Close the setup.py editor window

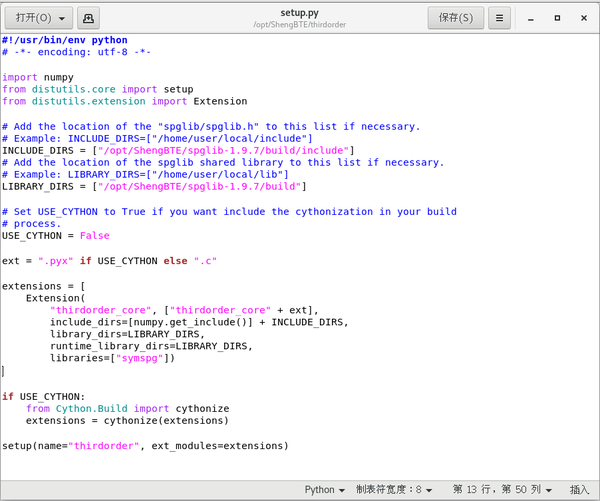(x=584, y=18)
